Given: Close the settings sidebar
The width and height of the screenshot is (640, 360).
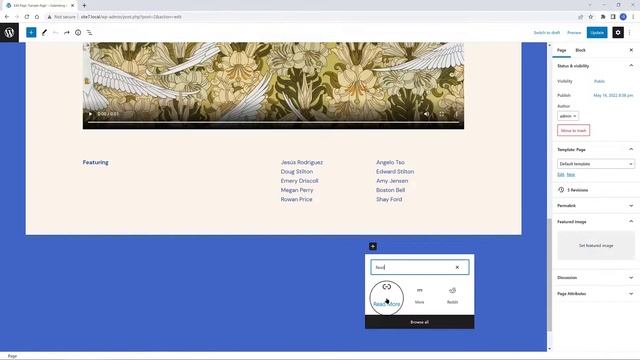Looking at the screenshot, I should point(631,50).
